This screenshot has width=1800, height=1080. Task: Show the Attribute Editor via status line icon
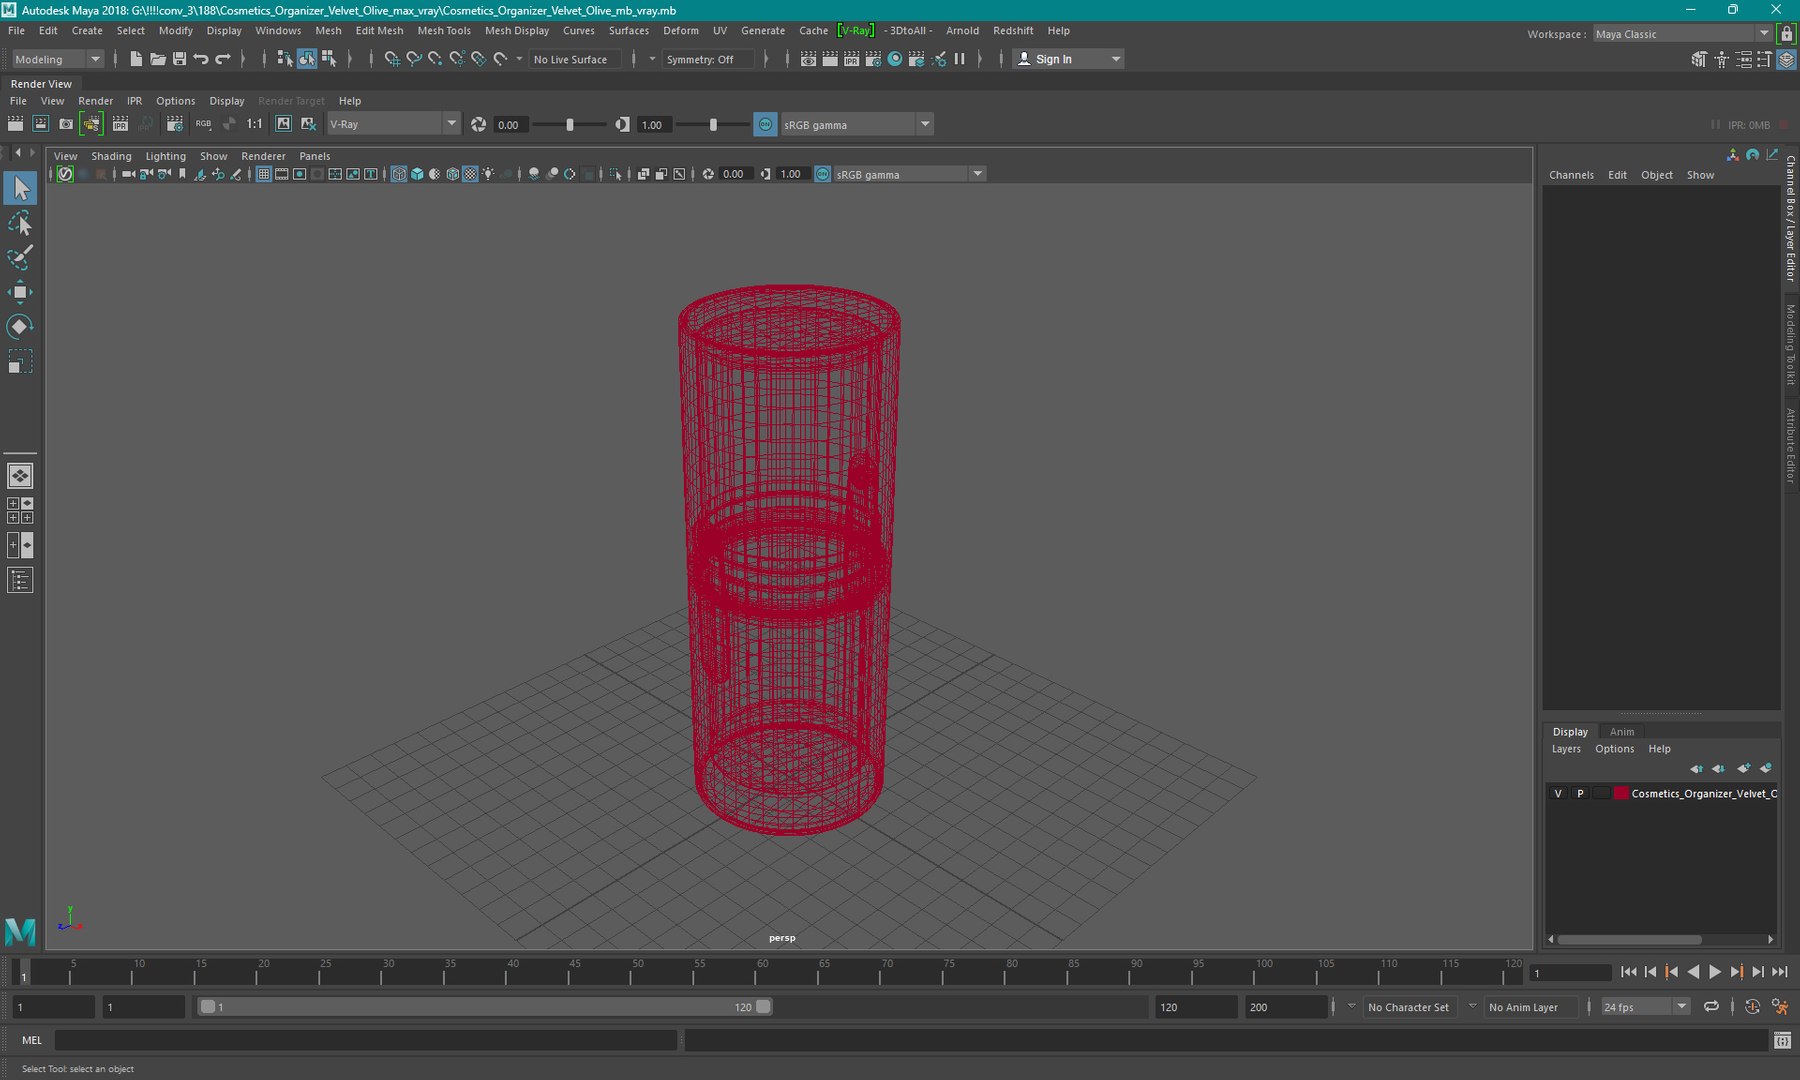tap(1743, 59)
